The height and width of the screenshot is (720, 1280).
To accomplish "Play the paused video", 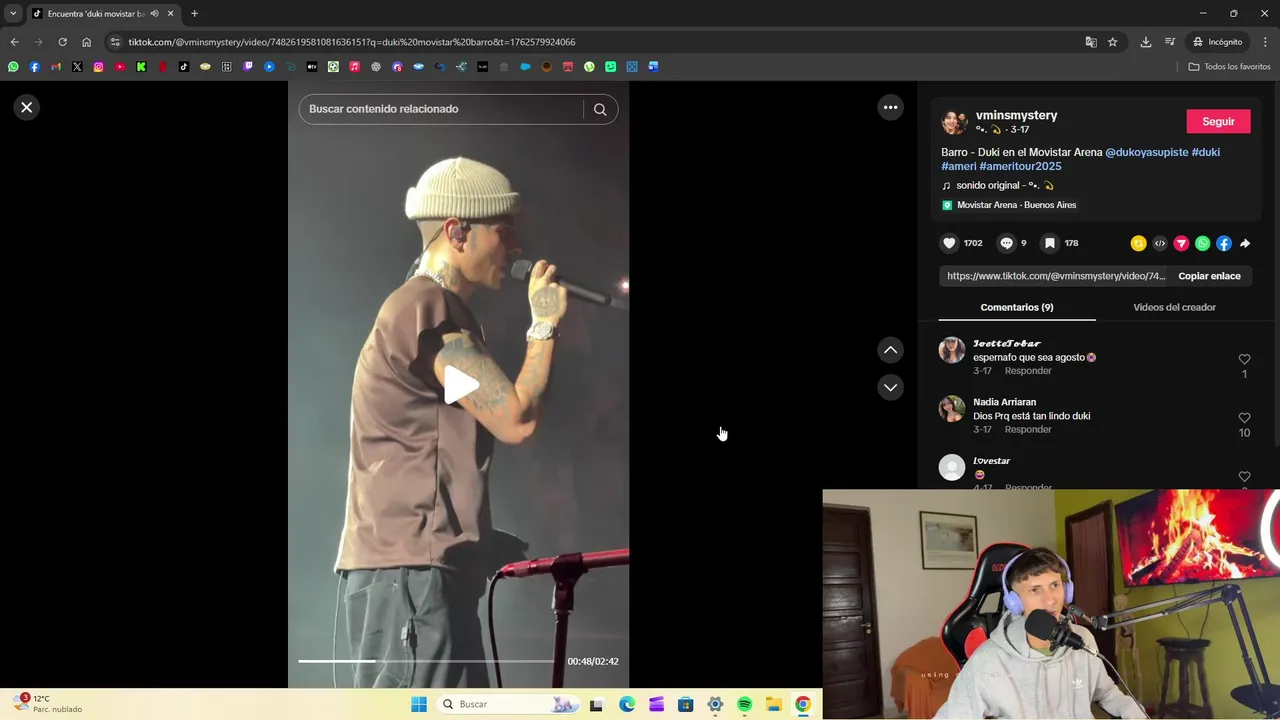I will (x=459, y=385).
